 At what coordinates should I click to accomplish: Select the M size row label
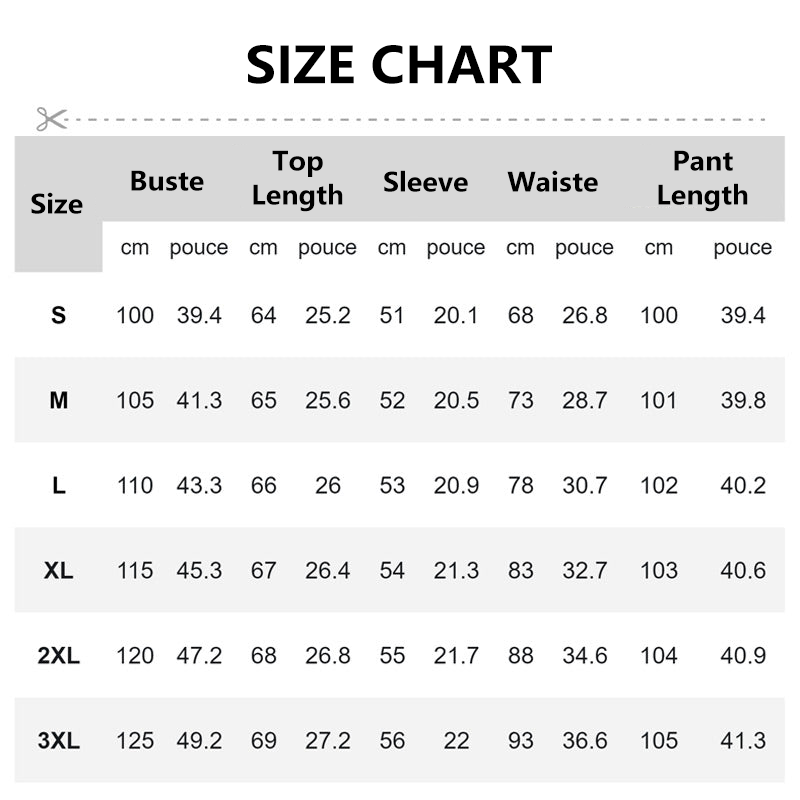pos(59,401)
